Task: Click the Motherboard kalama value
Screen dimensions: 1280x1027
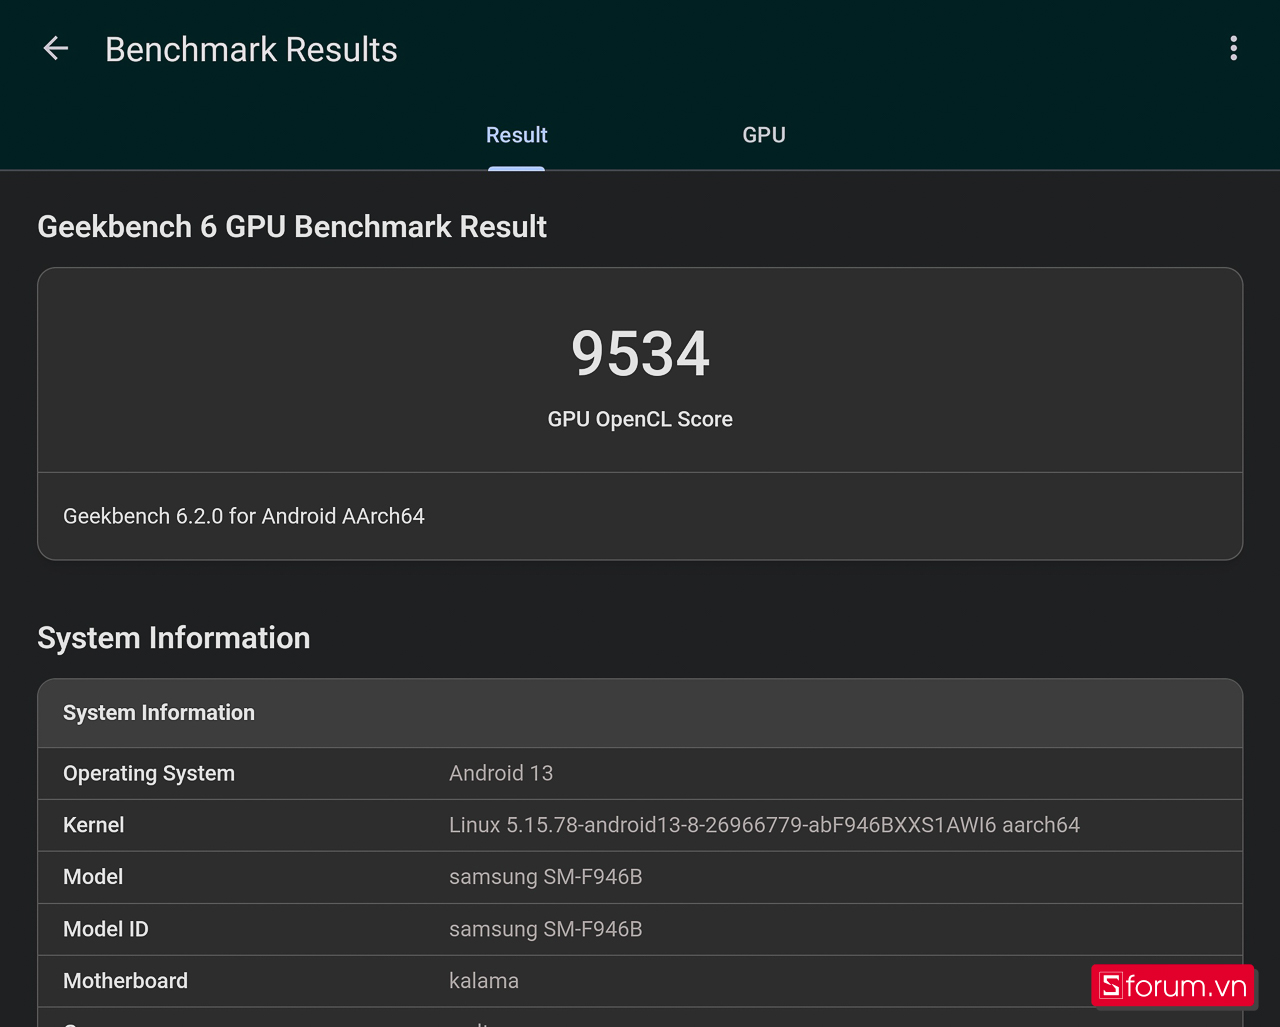Action: click(483, 981)
